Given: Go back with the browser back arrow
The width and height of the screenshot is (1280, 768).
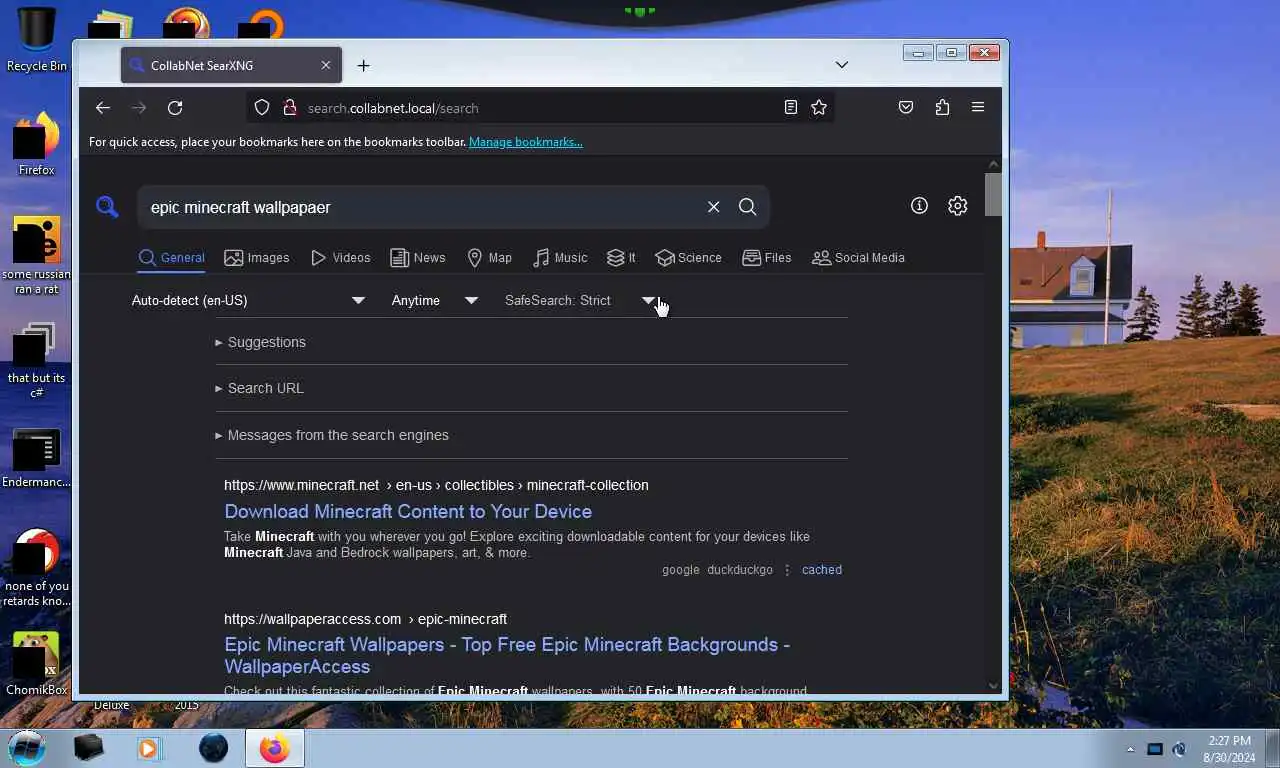Looking at the screenshot, I should (x=103, y=108).
